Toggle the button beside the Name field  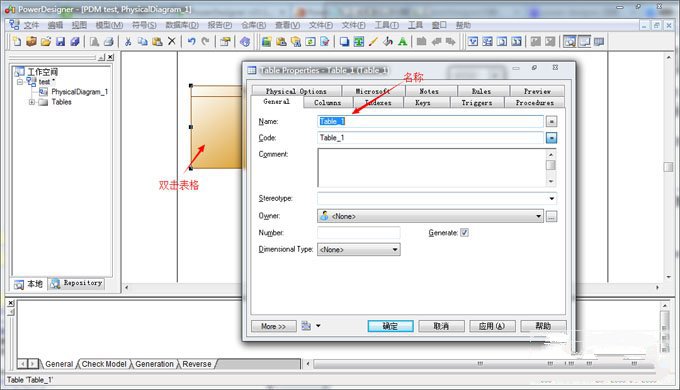click(551, 121)
